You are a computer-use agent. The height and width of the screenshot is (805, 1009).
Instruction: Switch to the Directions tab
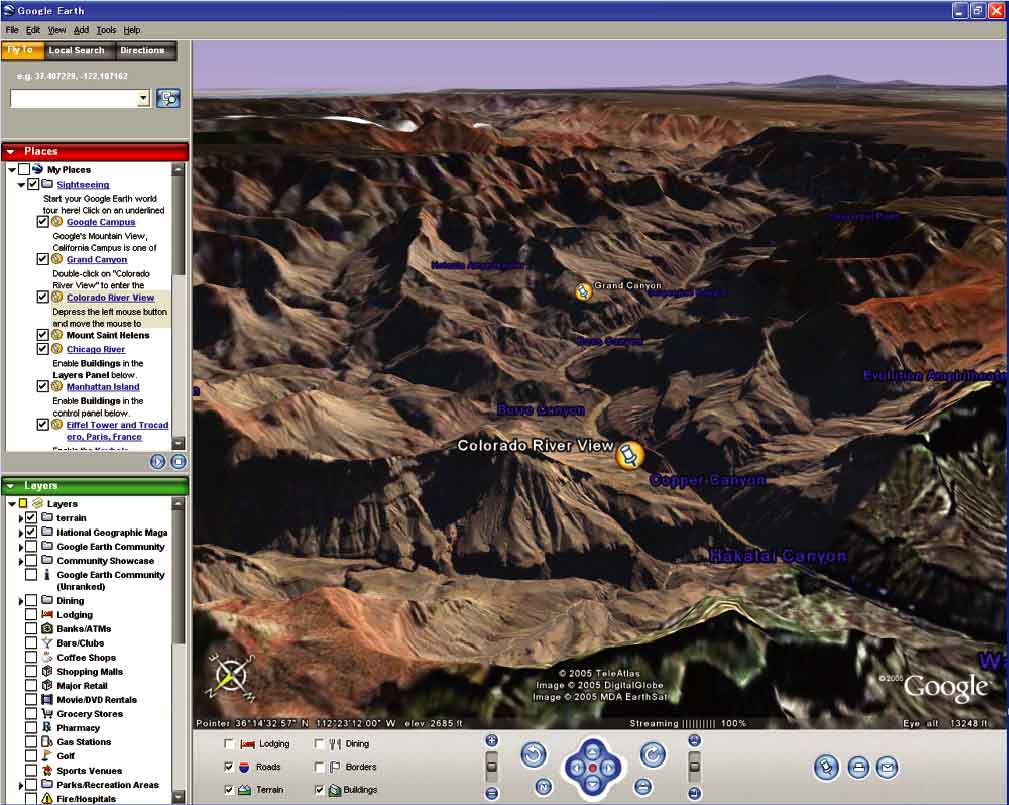tap(143, 50)
